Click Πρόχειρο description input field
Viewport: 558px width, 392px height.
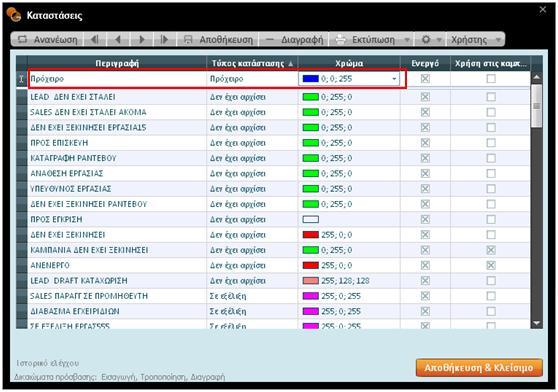pos(117,79)
